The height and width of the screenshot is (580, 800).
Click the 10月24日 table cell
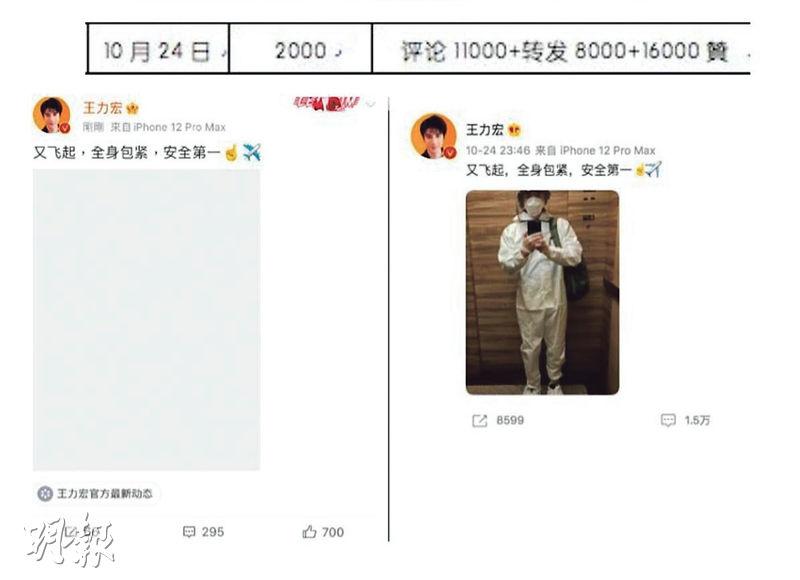click(x=158, y=49)
